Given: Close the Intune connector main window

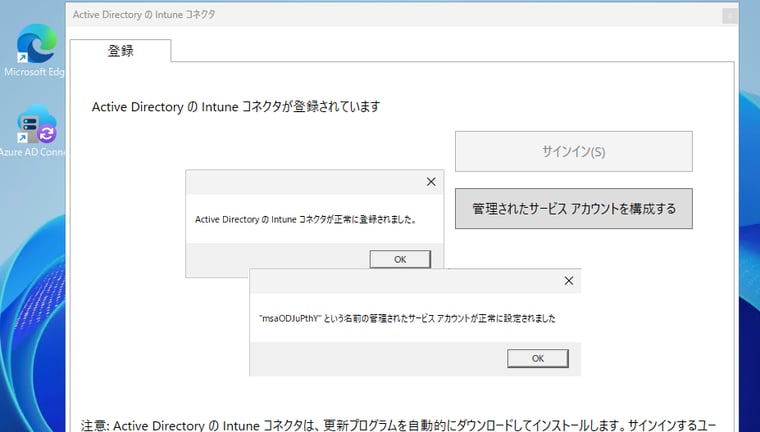Looking at the screenshot, I should point(730,16).
